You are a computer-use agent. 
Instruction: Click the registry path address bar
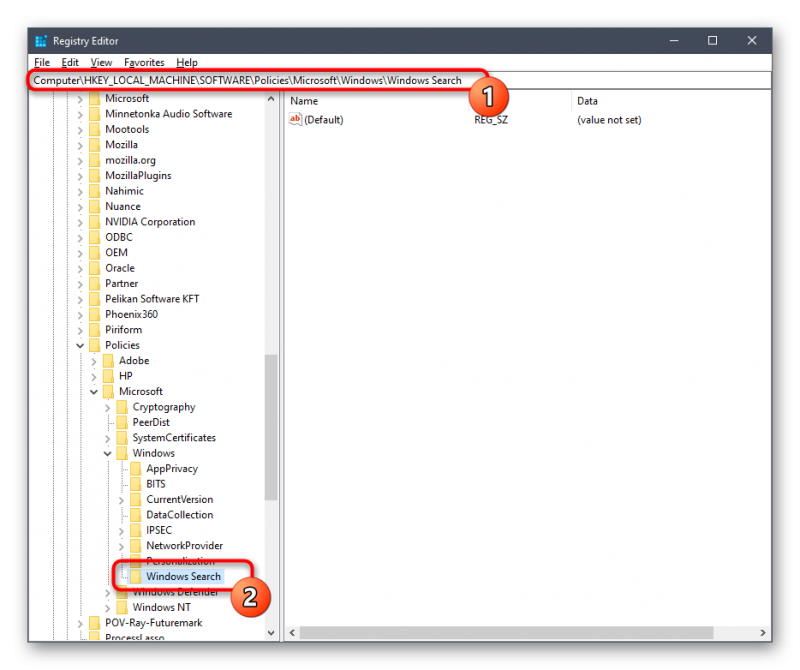click(x=399, y=81)
